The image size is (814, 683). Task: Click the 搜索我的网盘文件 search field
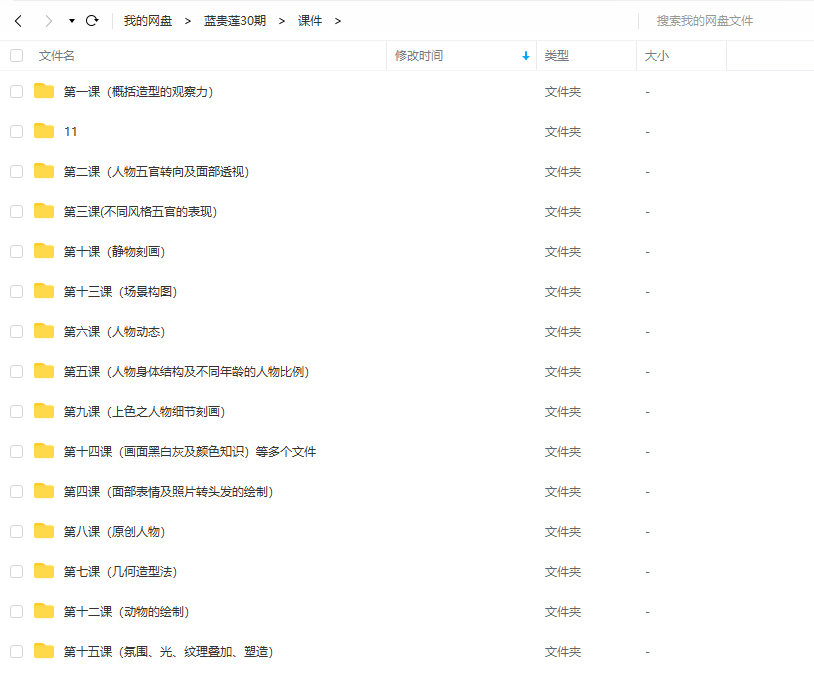point(720,20)
